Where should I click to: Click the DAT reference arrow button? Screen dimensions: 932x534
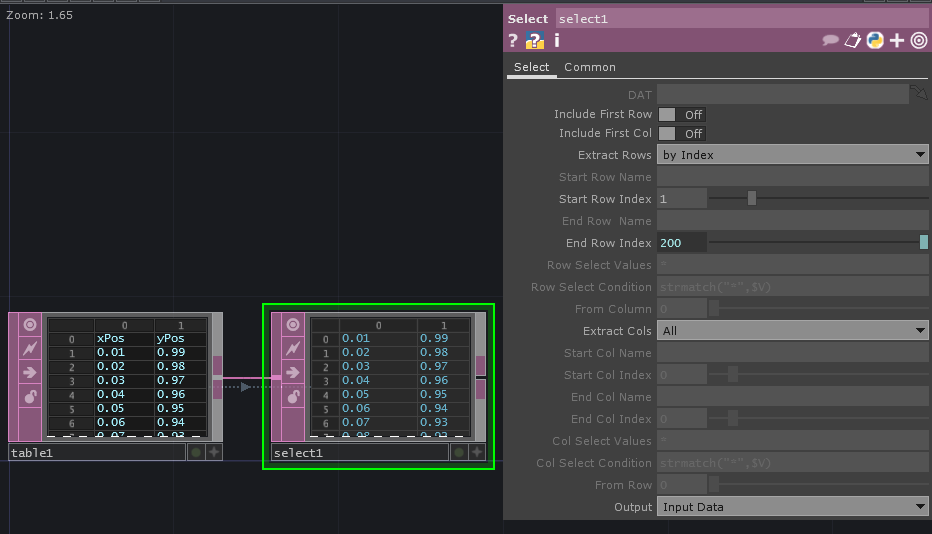click(x=919, y=94)
